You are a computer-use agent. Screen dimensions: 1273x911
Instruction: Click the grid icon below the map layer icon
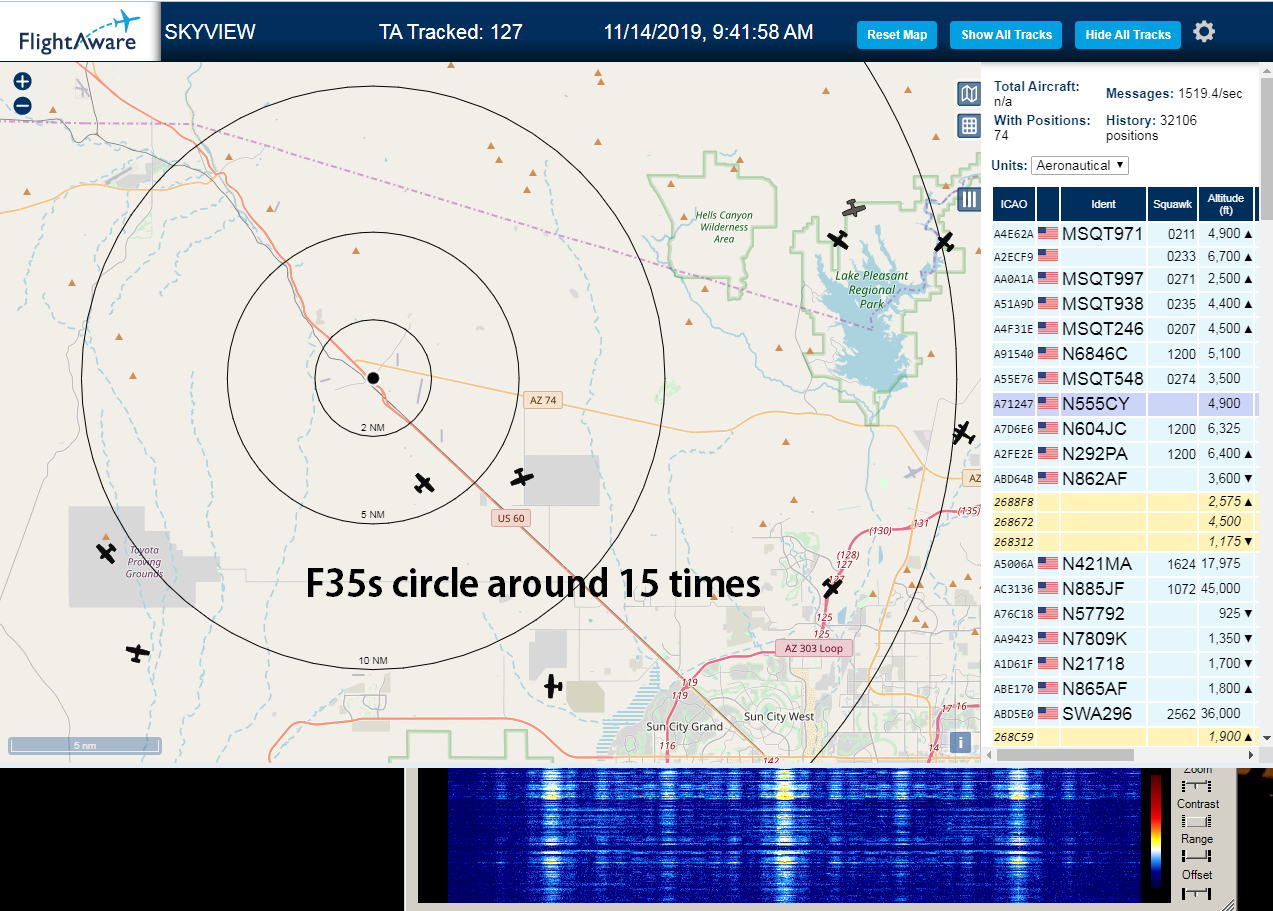(969, 125)
